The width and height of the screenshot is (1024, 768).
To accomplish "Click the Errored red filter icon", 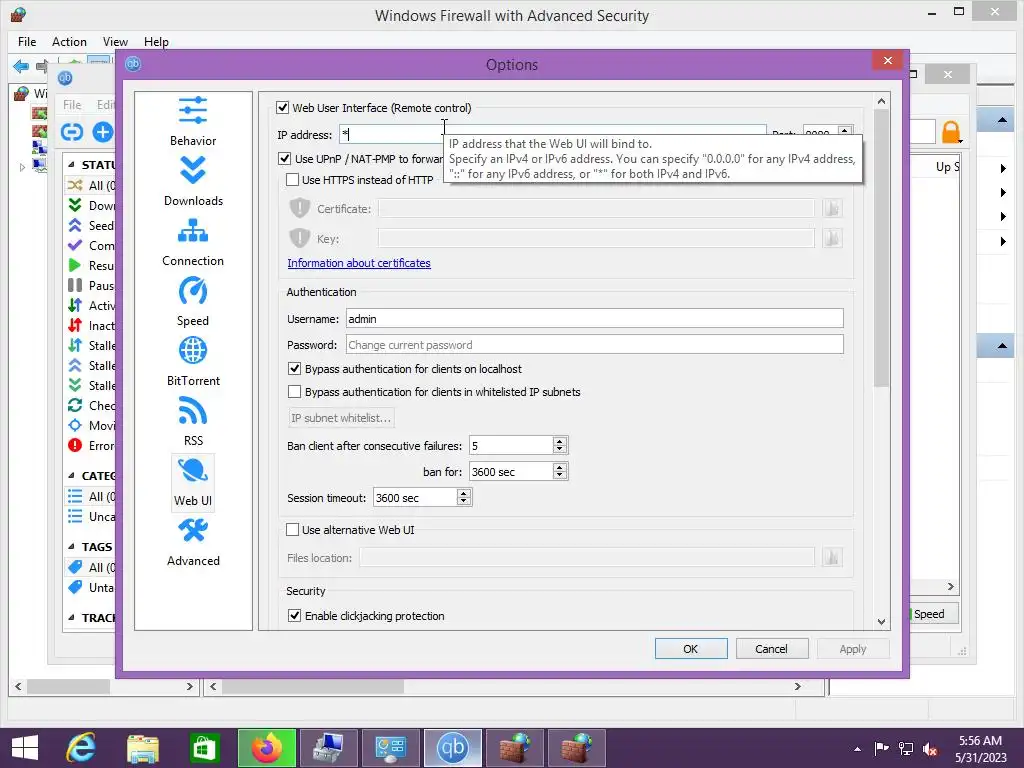I will point(75,445).
